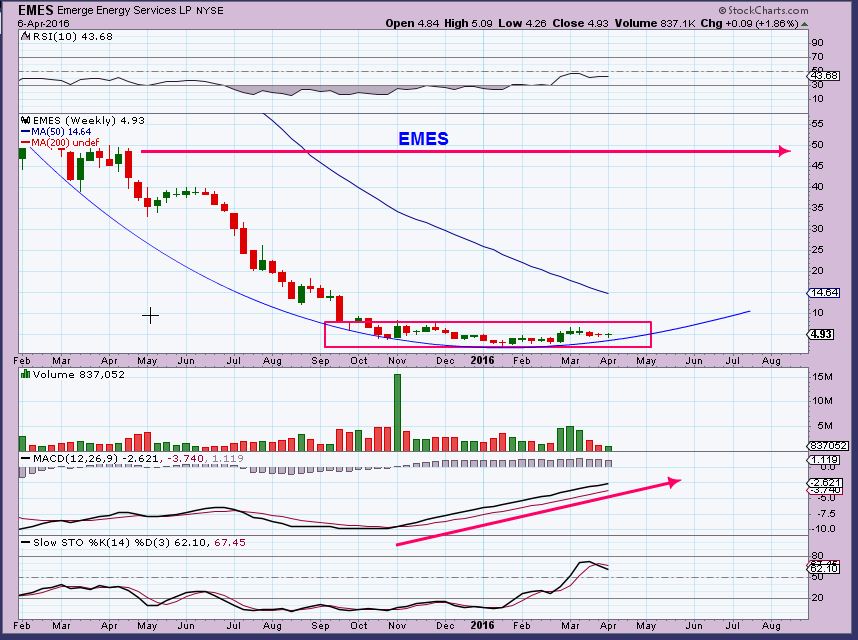The height and width of the screenshot is (640, 858).
Task: Click the RSI(10) 43.68 legend text
Action: click(73, 37)
